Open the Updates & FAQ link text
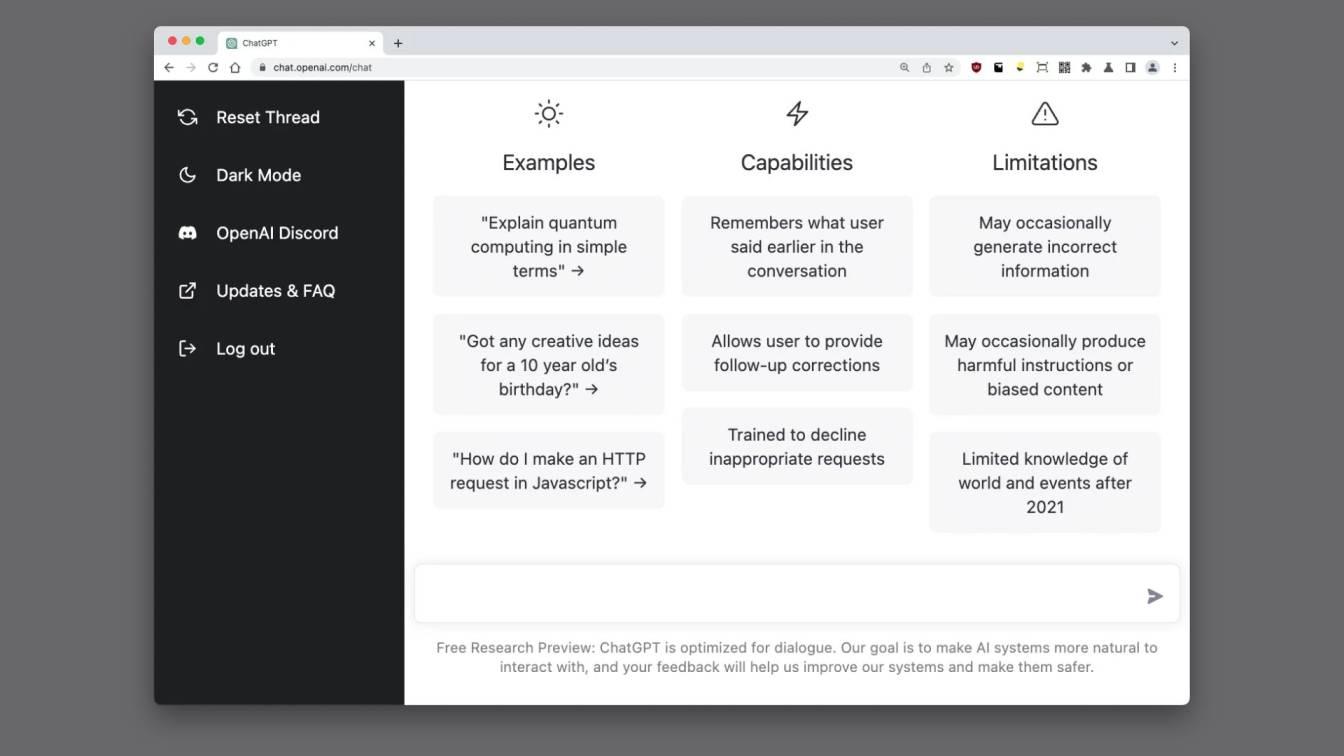This screenshot has width=1344, height=756. [275, 291]
